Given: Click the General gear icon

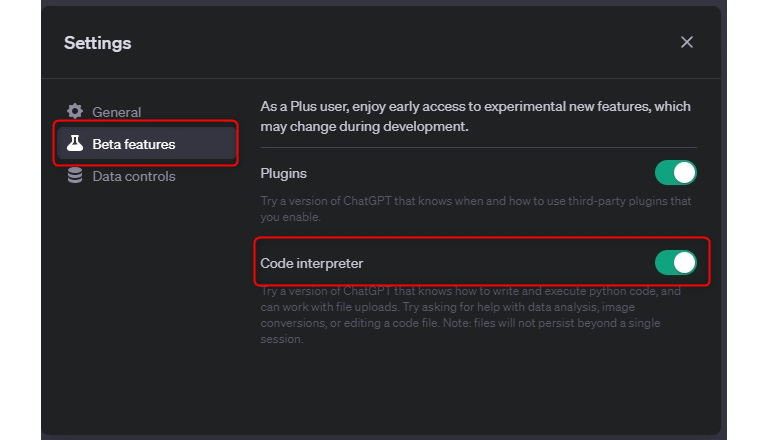Looking at the screenshot, I should pyautogui.click(x=75, y=111).
